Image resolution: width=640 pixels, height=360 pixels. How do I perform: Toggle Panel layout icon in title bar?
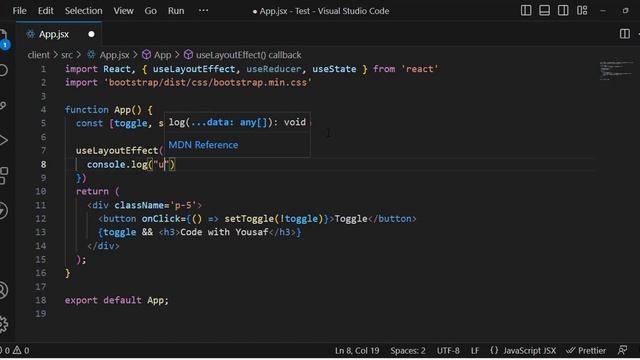544,11
